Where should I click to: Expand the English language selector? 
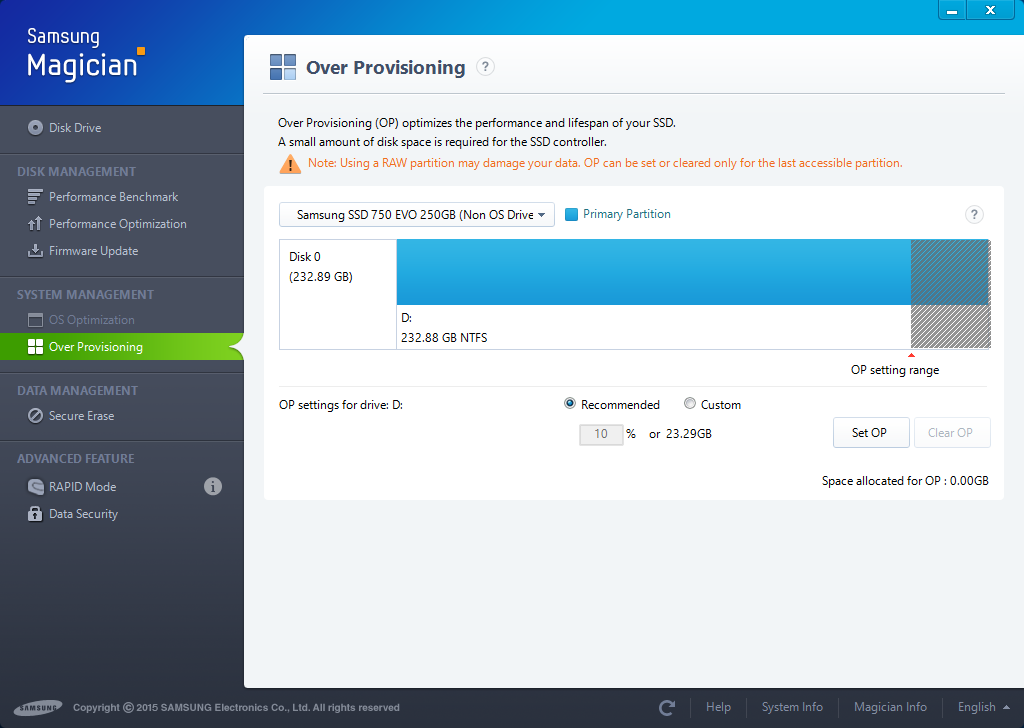coord(984,707)
